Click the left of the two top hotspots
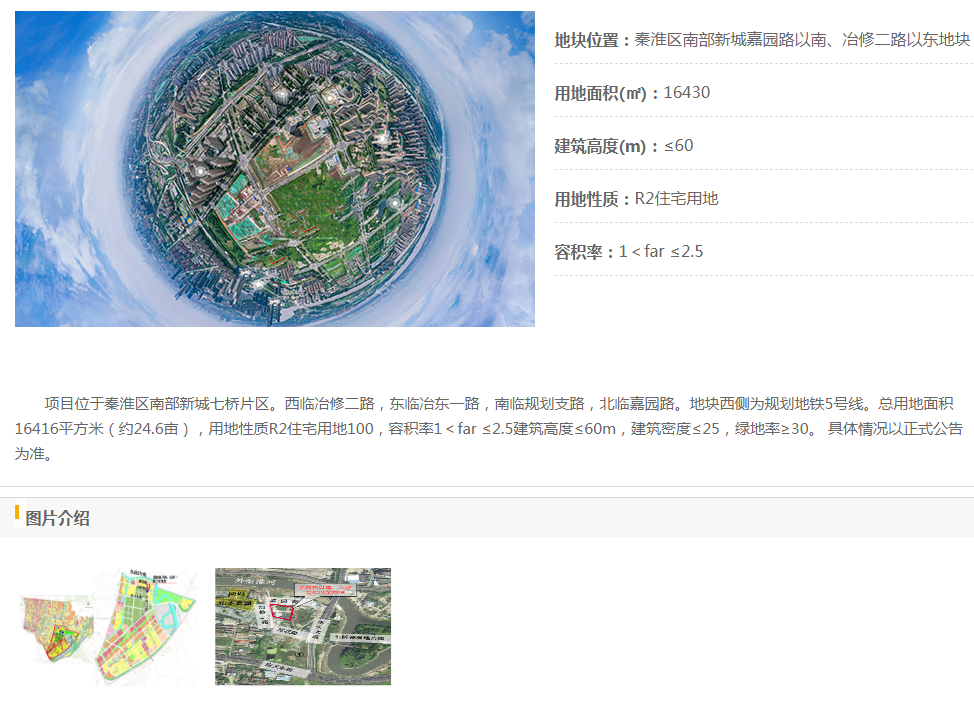This screenshot has height=704, width=974. (x=283, y=94)
